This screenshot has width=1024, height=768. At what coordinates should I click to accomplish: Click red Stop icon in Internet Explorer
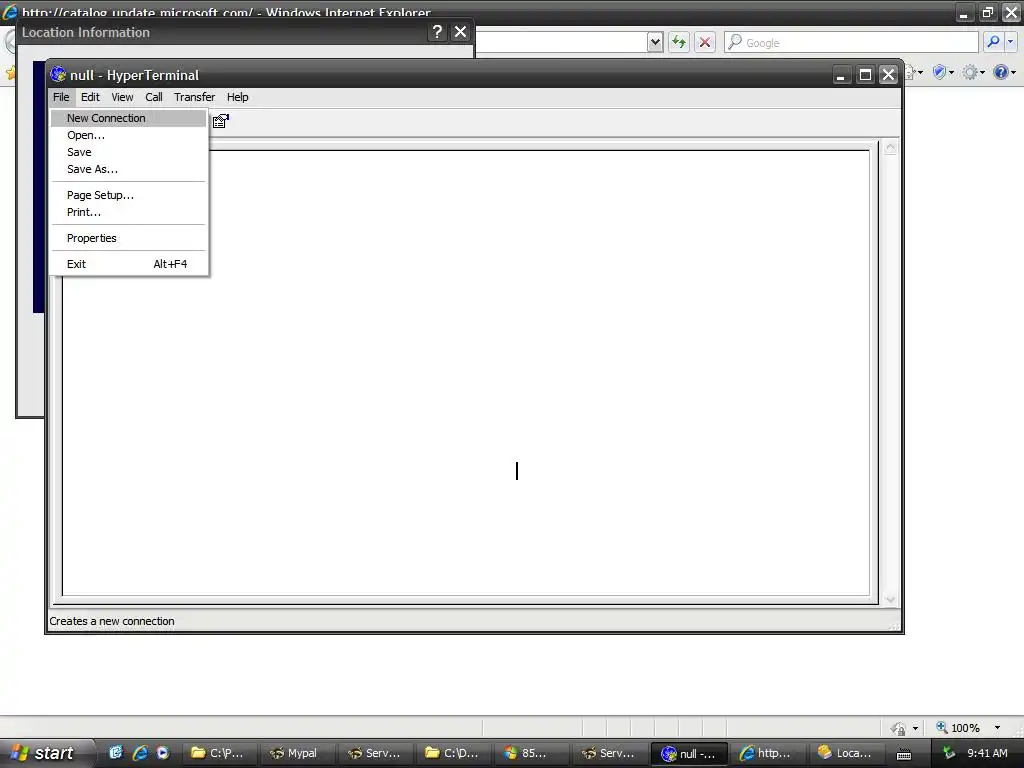pos(705,42)
